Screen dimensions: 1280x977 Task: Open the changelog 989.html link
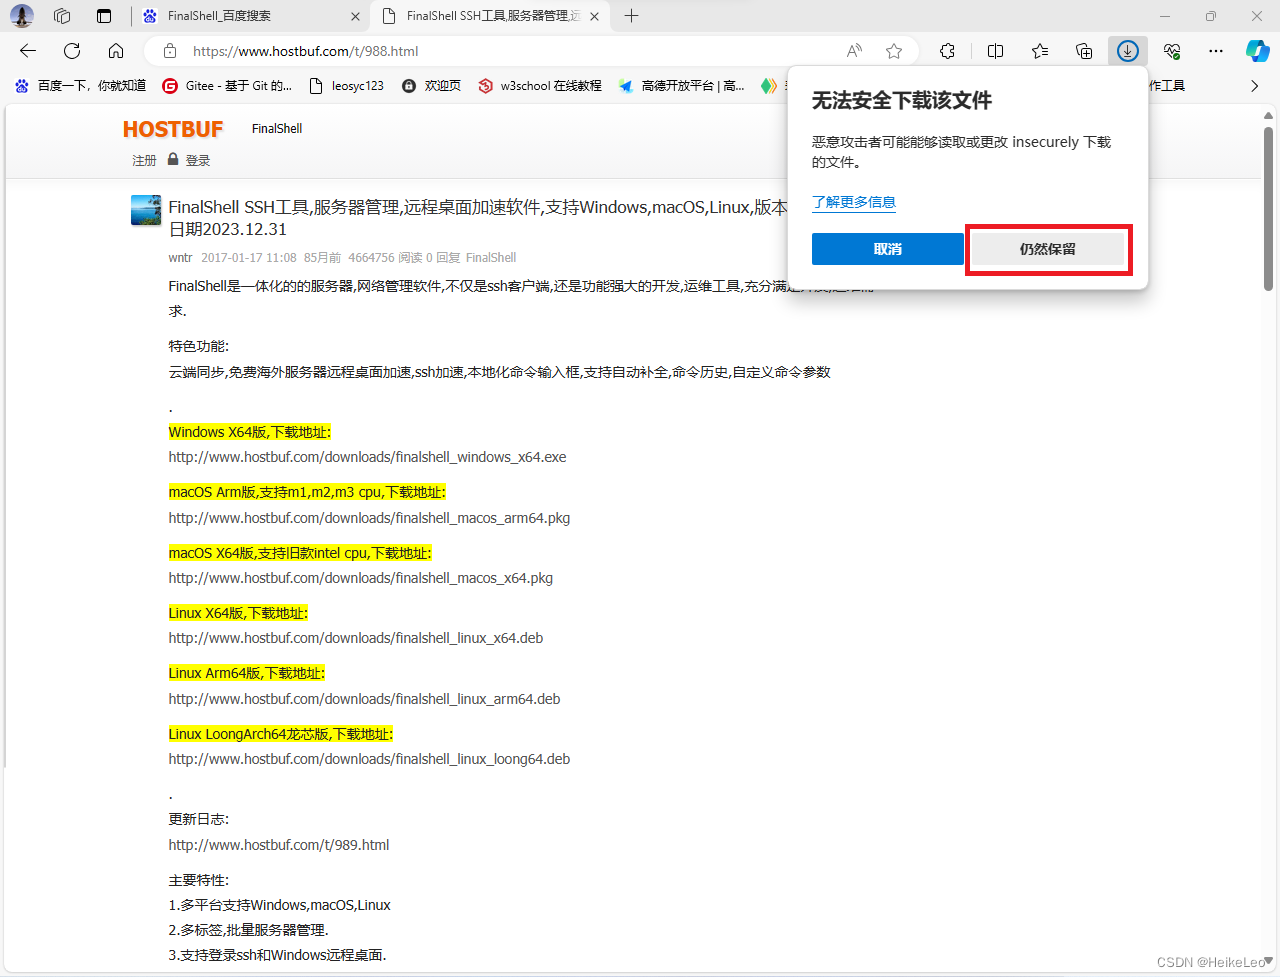(x=279, y=845)
